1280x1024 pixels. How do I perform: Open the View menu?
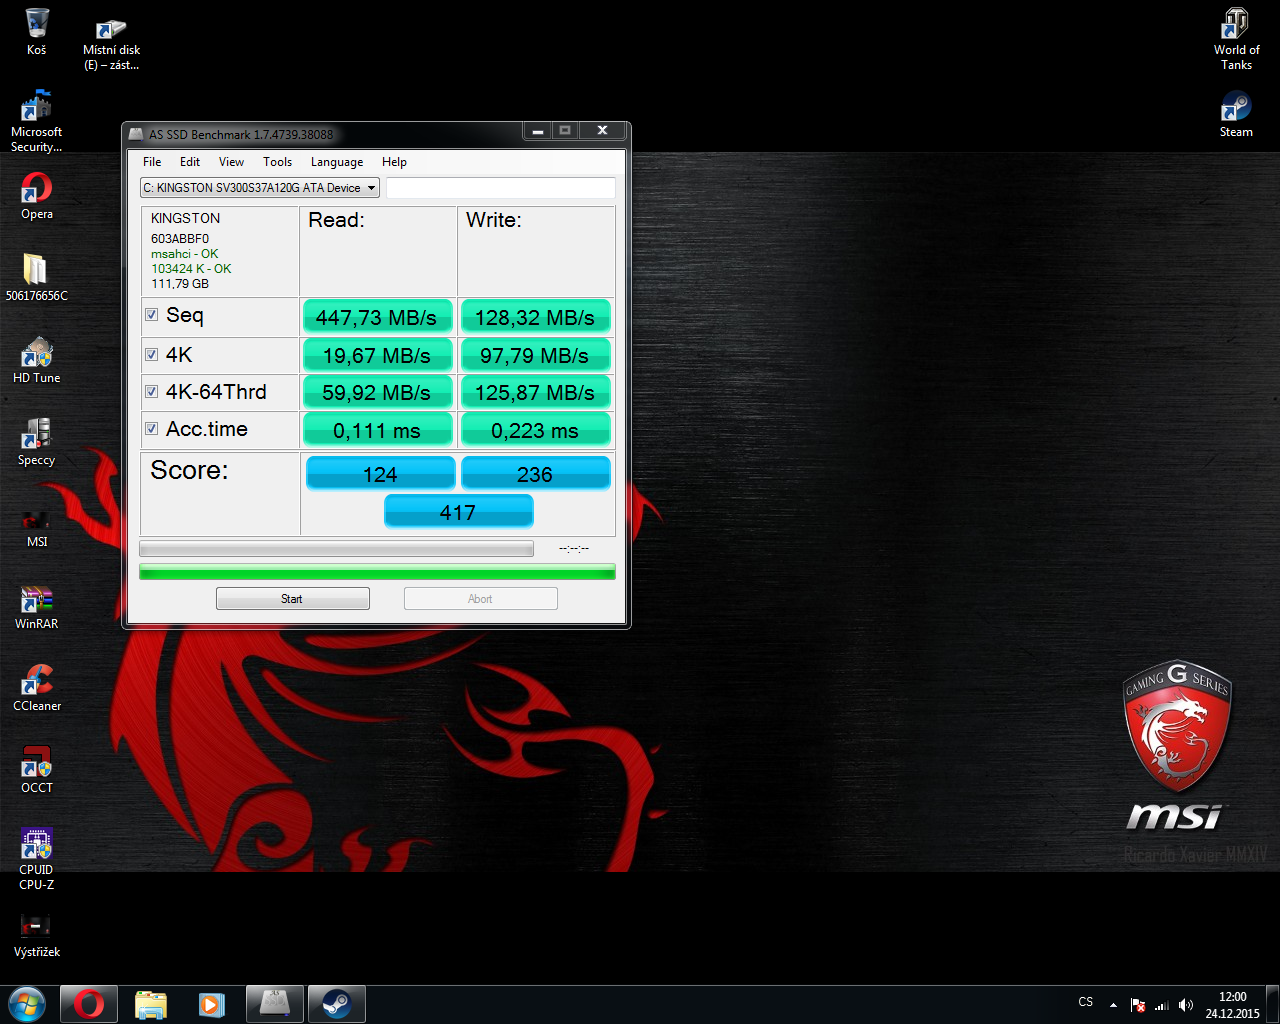point(231,162)
